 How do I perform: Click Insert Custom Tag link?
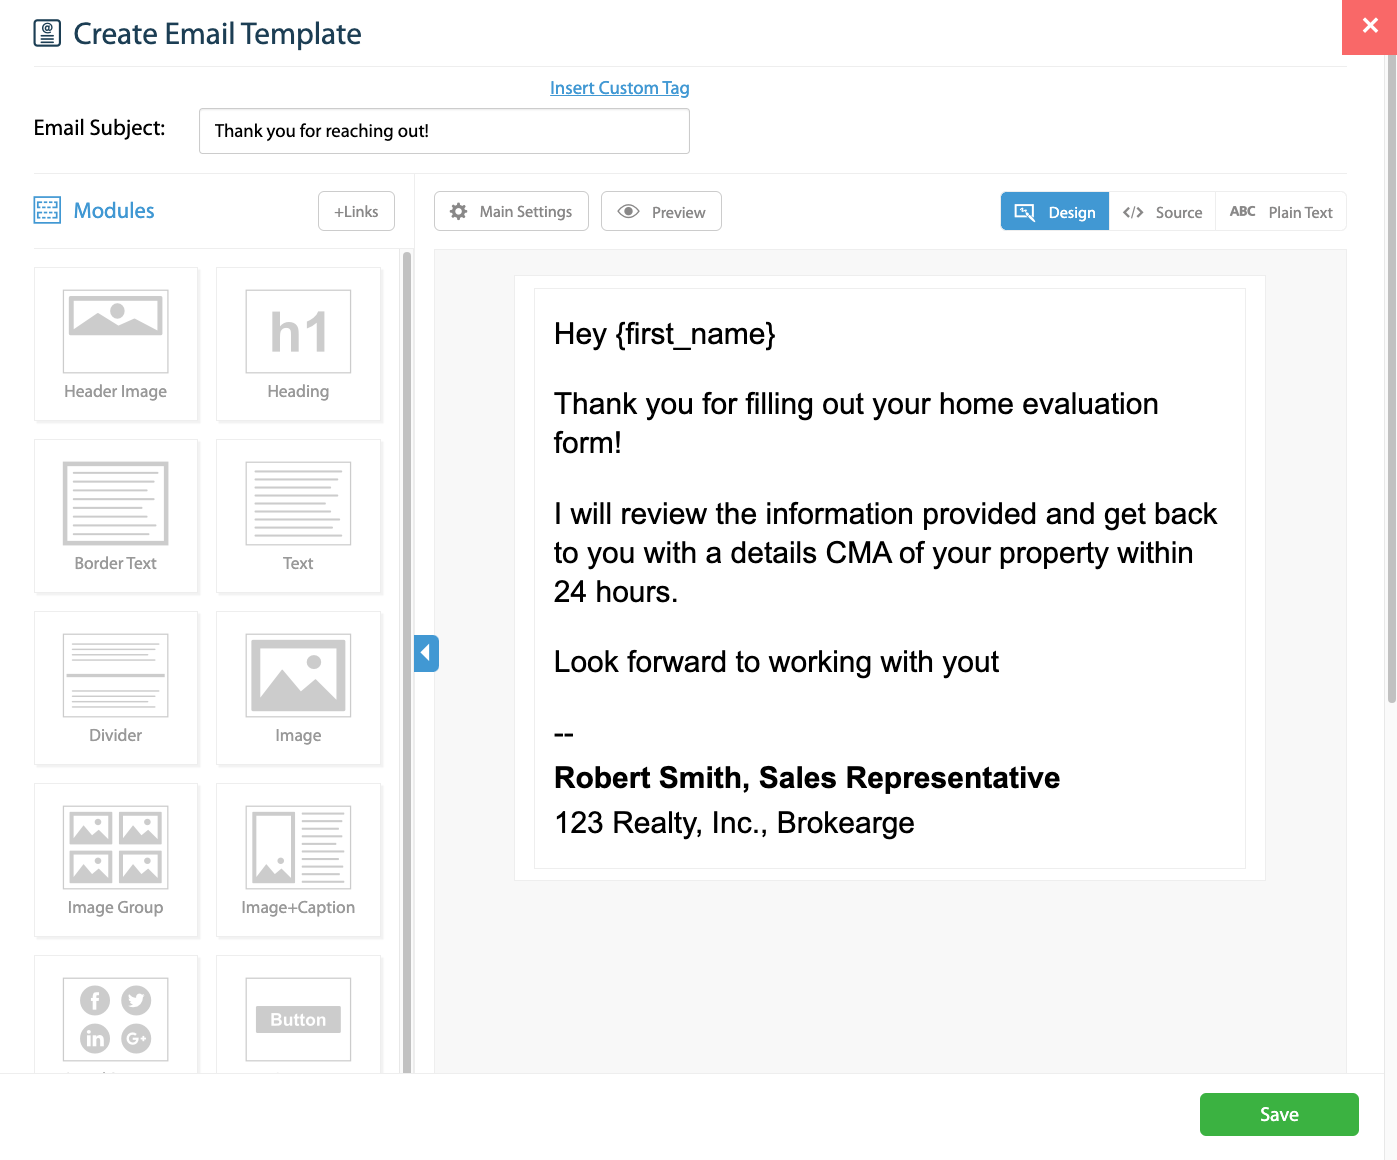coord(620,88)
